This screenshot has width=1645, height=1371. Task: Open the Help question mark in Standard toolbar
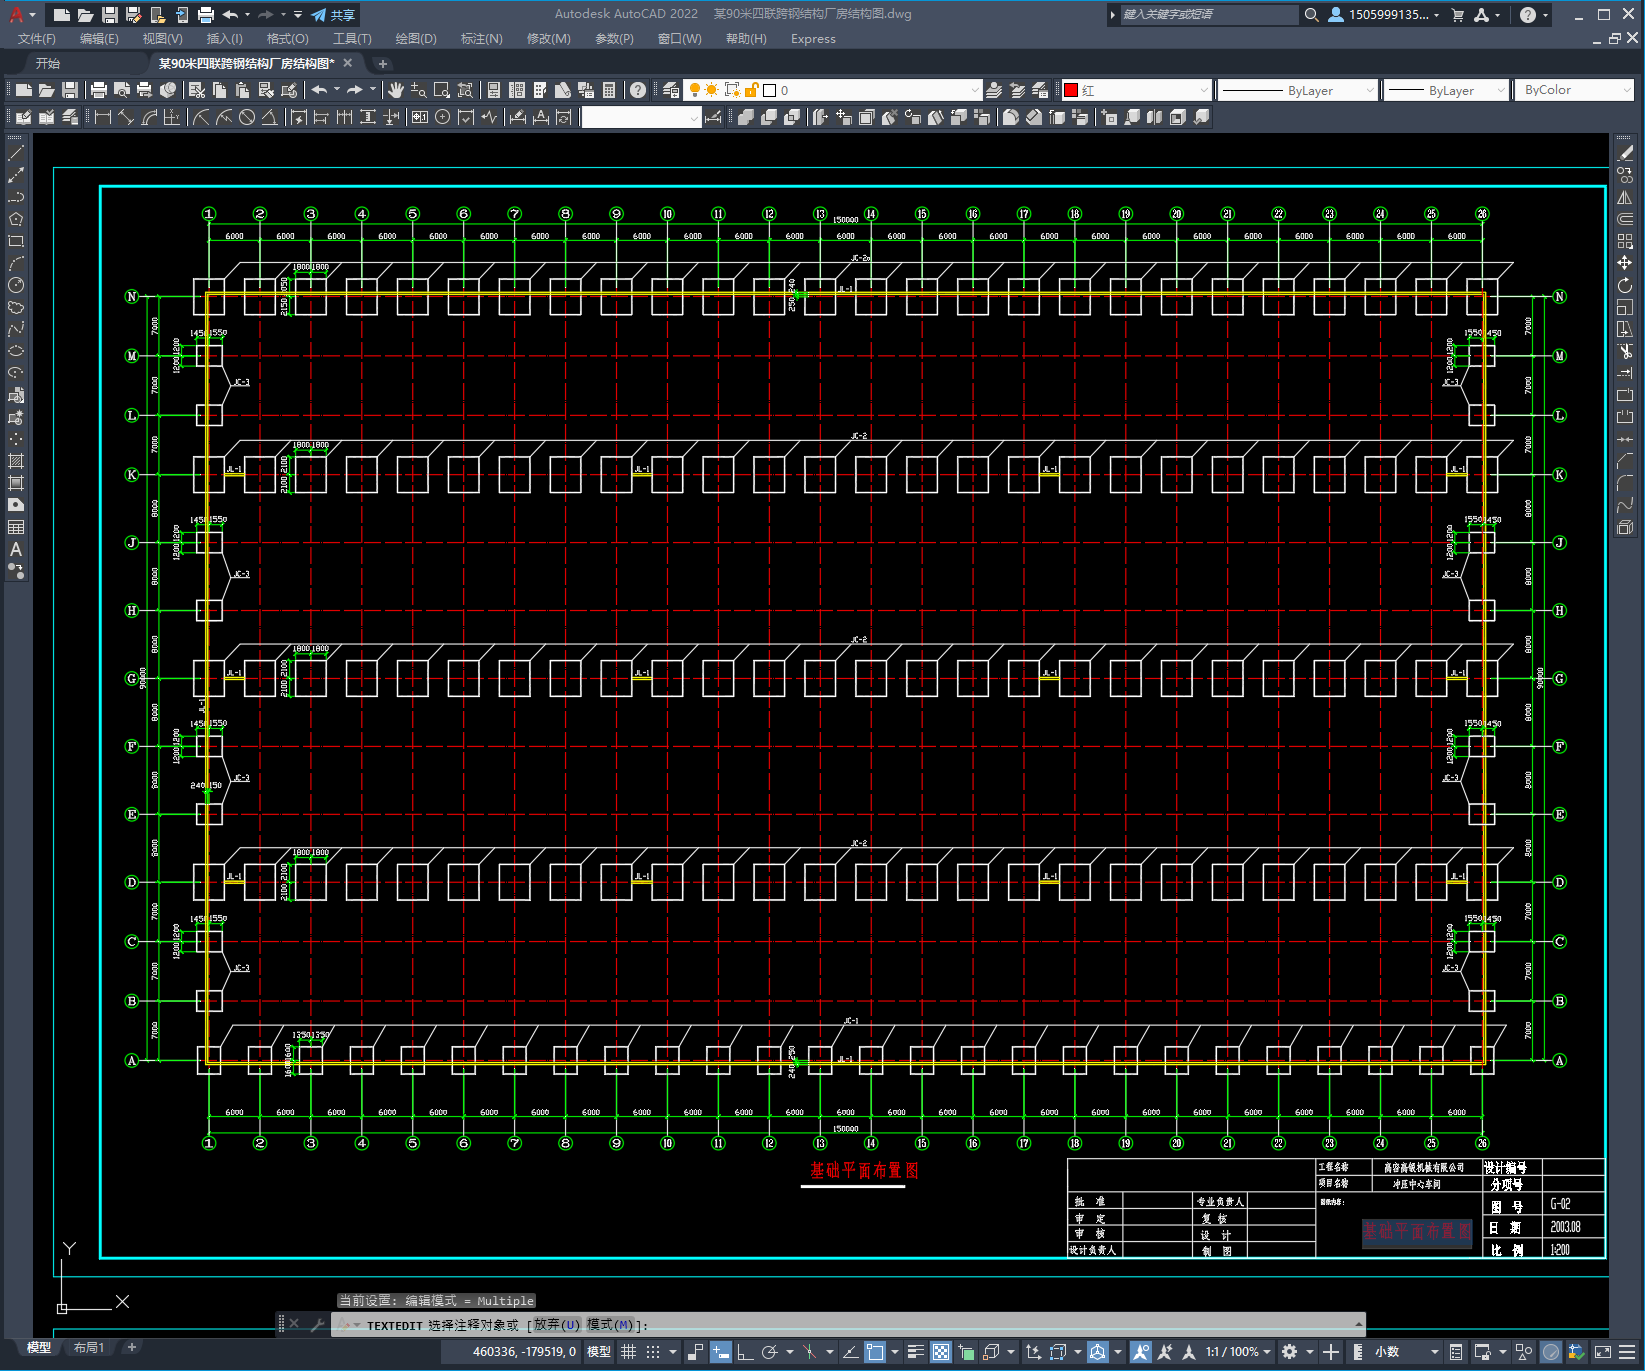(x=638, y=90)
